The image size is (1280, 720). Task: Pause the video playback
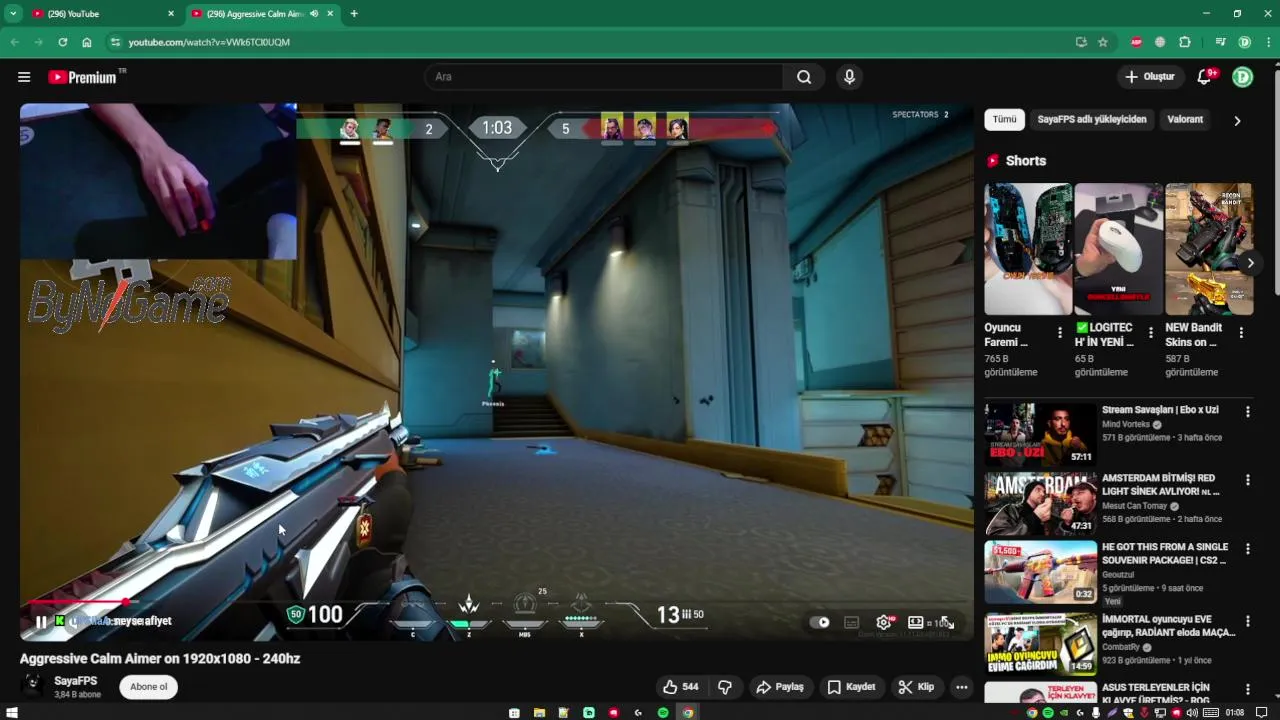click(41, 621)
